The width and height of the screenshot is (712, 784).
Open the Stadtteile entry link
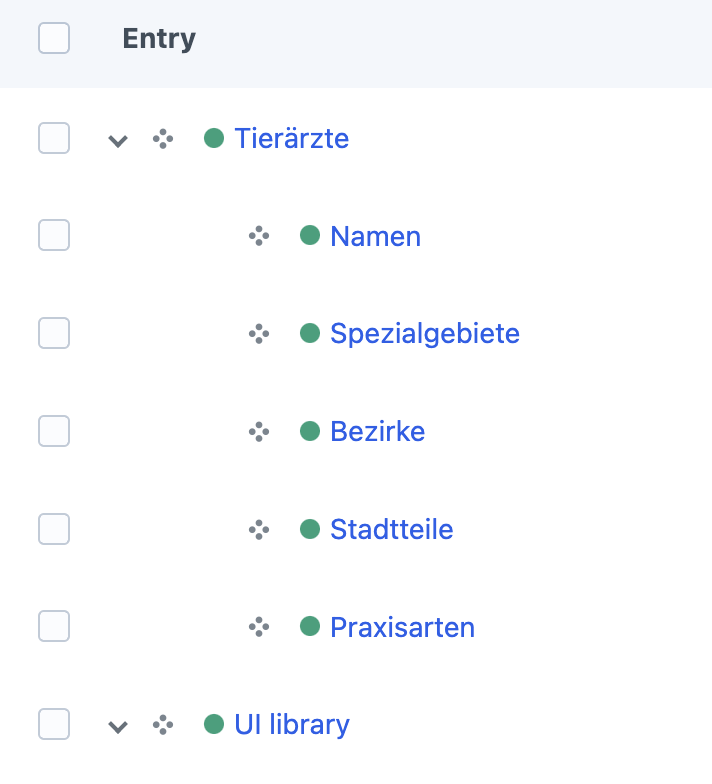392,529
